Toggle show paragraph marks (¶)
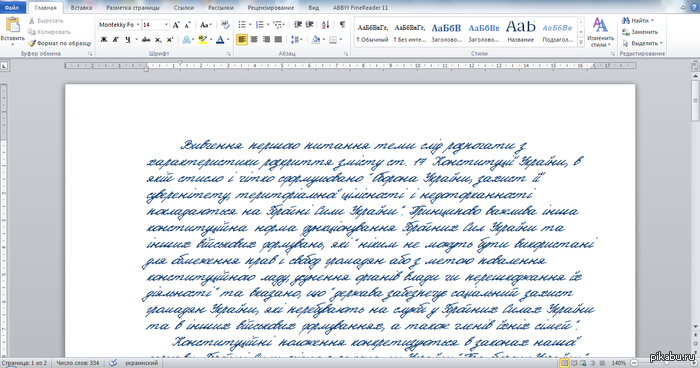The height and width of the screenshot is (368, 700). pos(342,25)
